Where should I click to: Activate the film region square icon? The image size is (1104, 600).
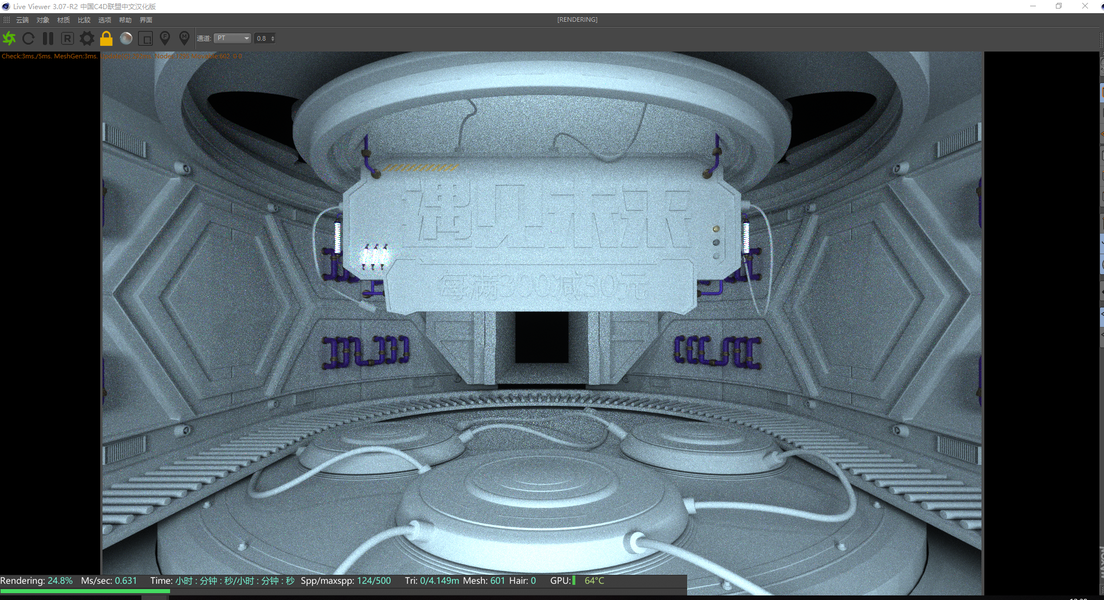[x=146, y=38]
